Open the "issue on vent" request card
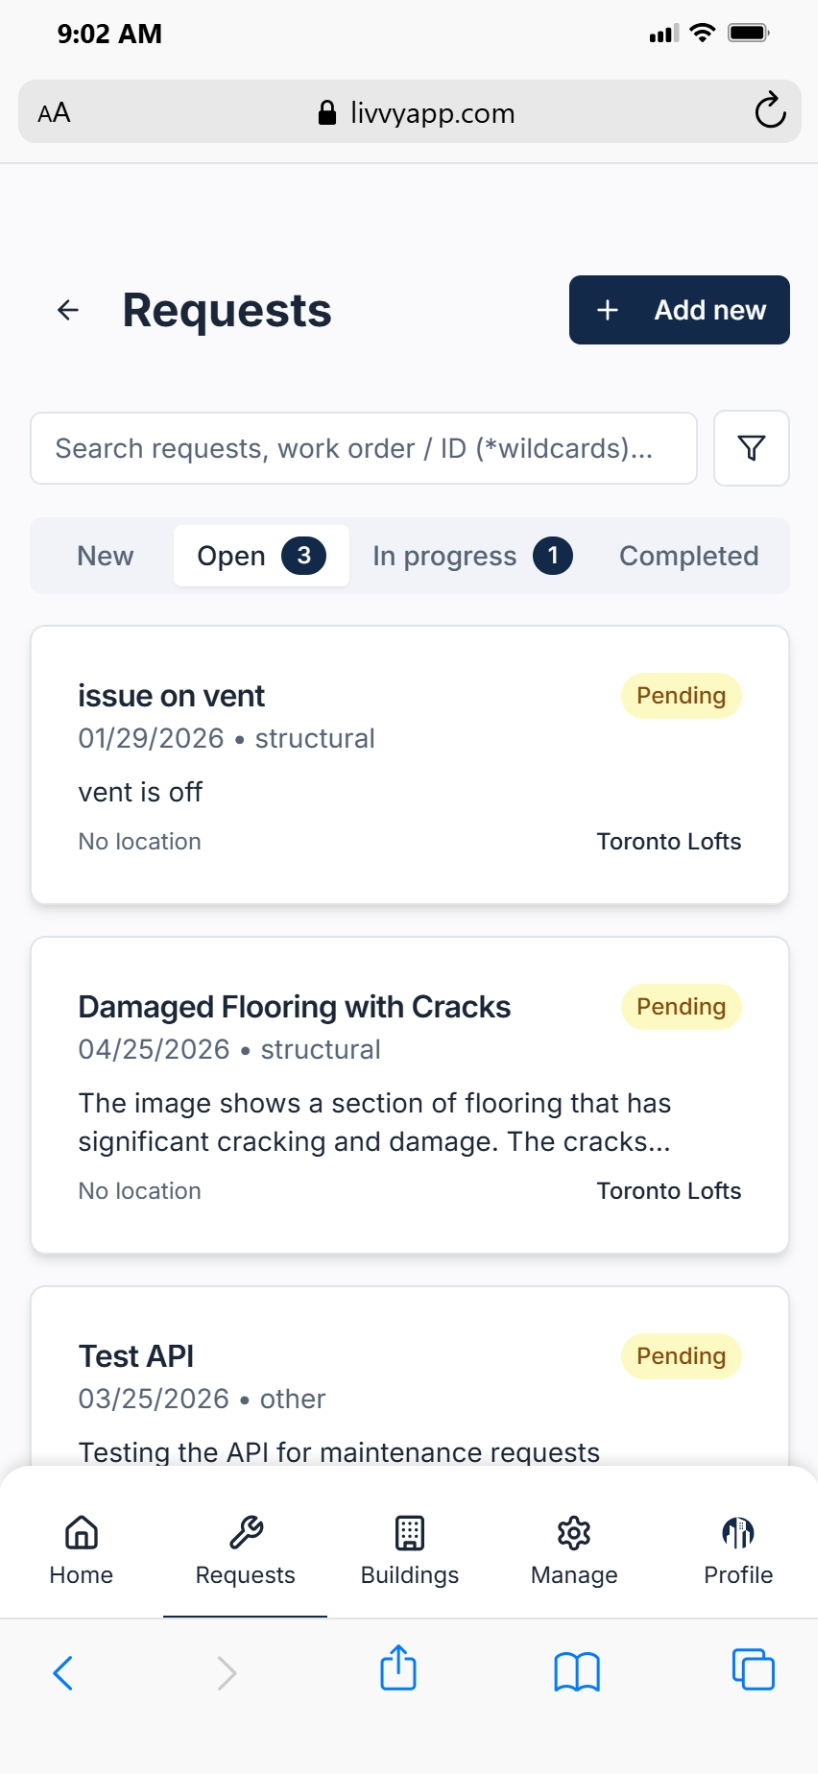The image size is (818, 1774). (409, 765)
